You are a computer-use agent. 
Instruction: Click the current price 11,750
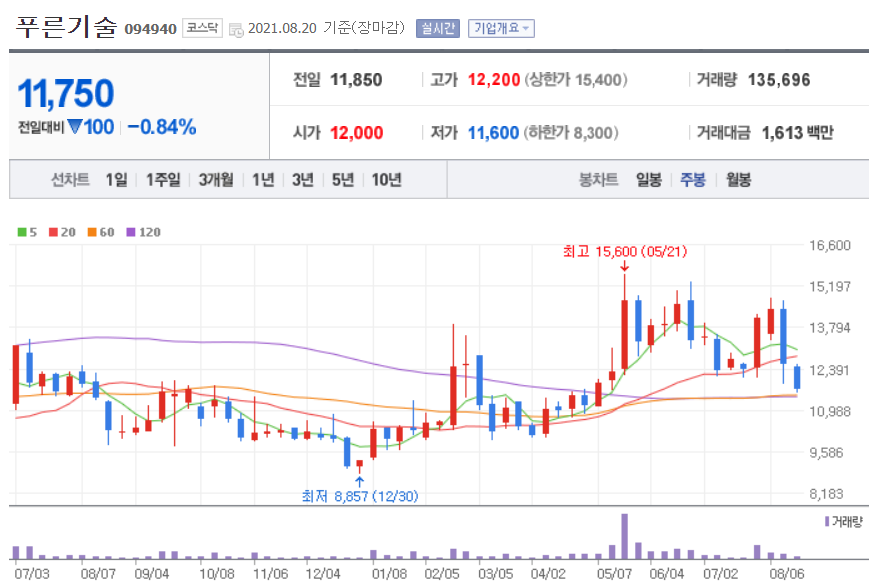[x=66, y=93]
